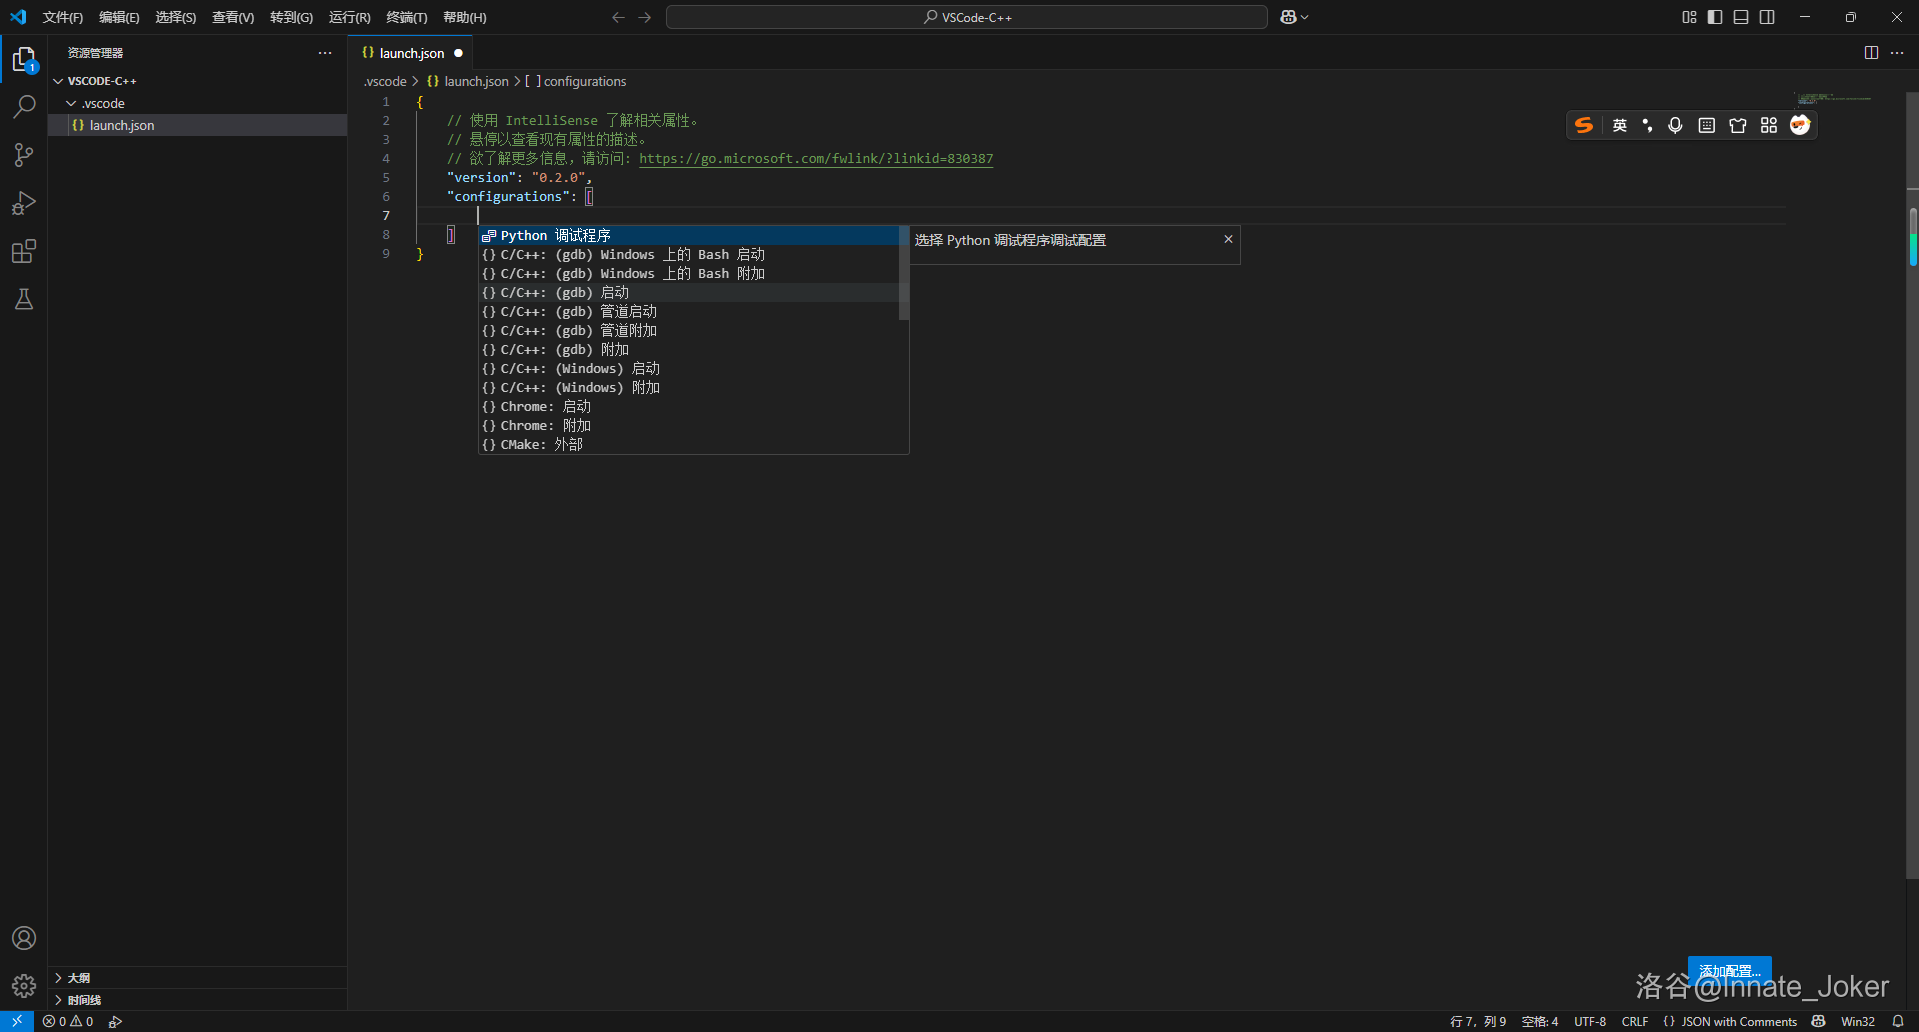1919x1032 pixels.
Task: Open the Manage settings gear icon
Action: click(23, 985)
